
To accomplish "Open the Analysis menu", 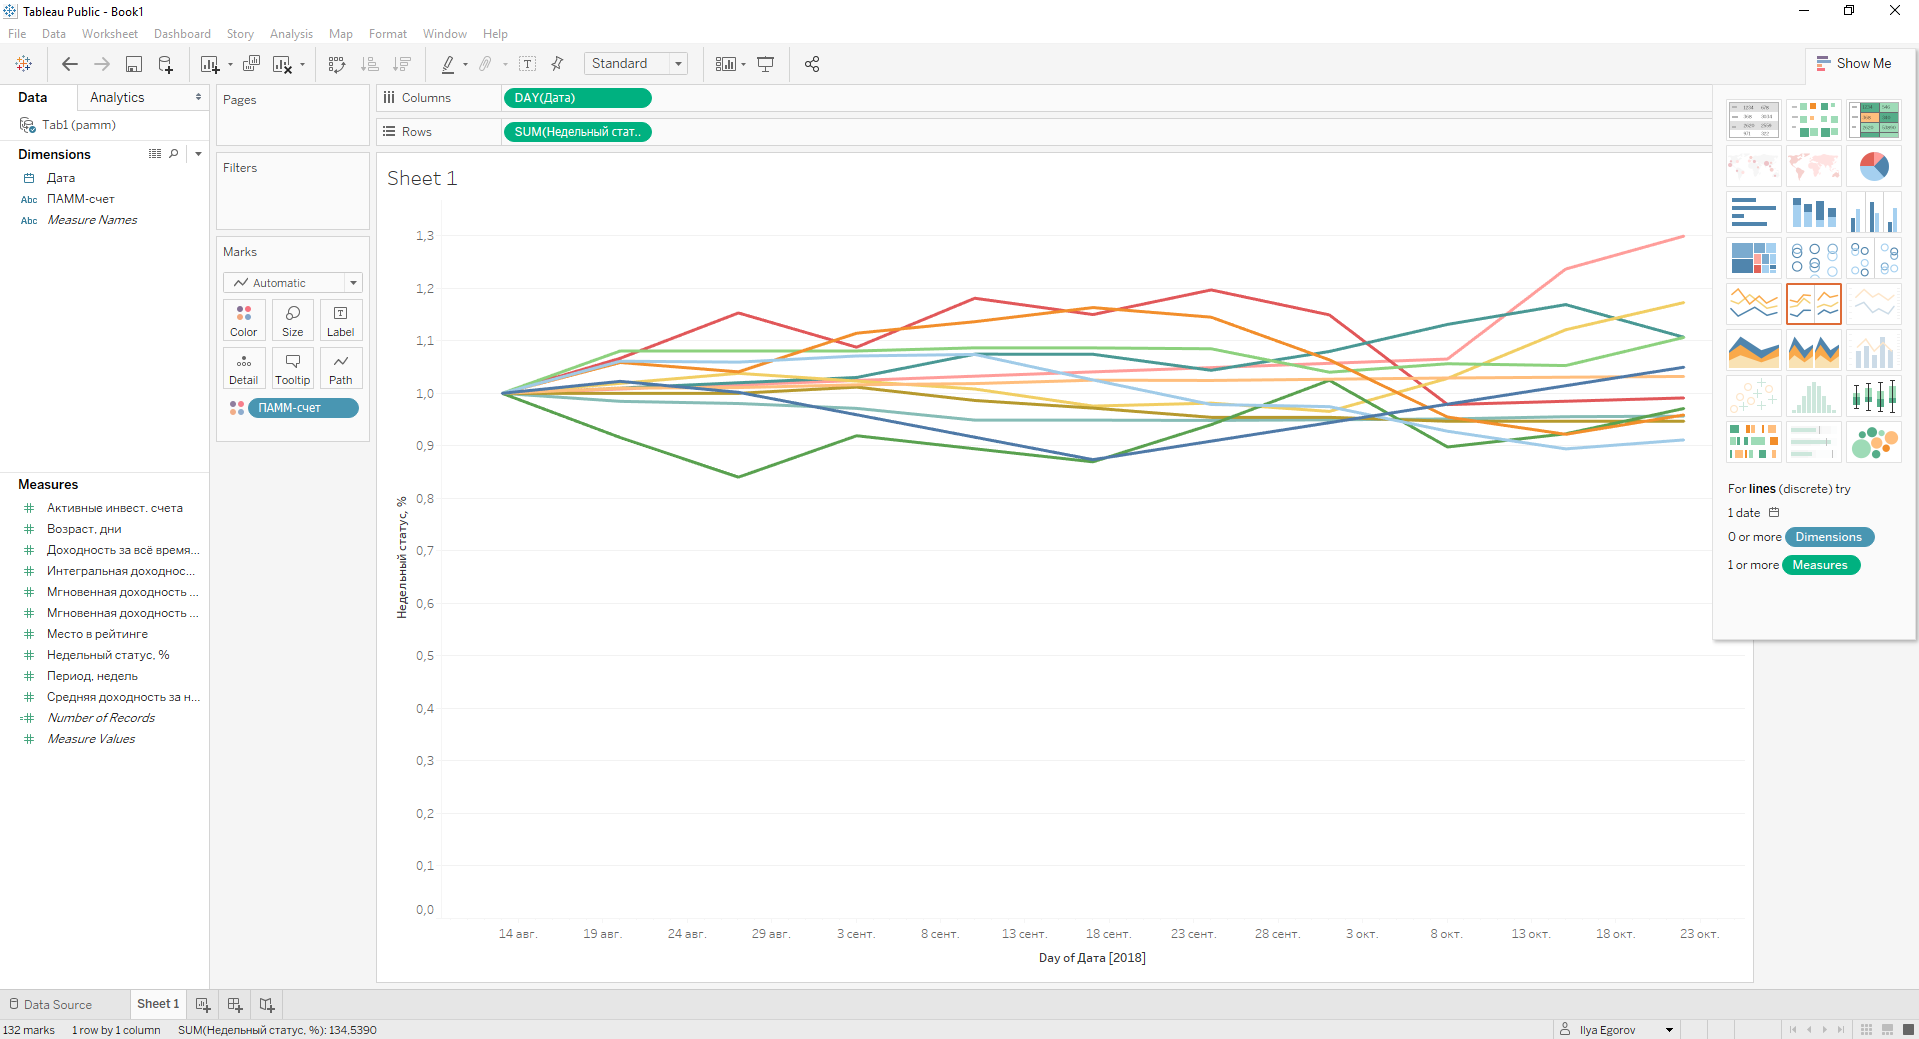I will tap(291, 34).
